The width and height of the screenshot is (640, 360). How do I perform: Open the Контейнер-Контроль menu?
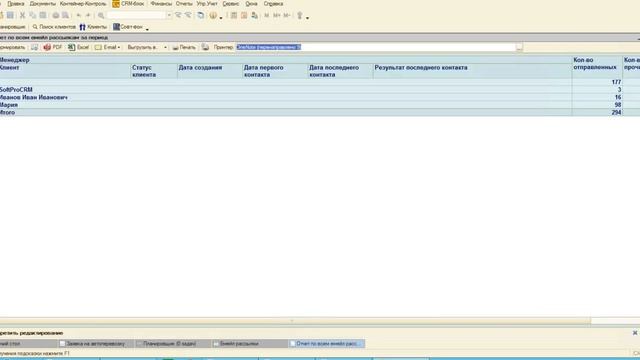83,4
